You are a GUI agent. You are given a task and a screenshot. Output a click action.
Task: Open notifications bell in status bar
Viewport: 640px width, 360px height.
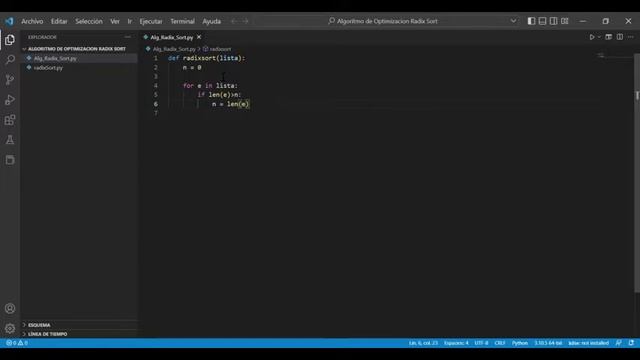631,343
